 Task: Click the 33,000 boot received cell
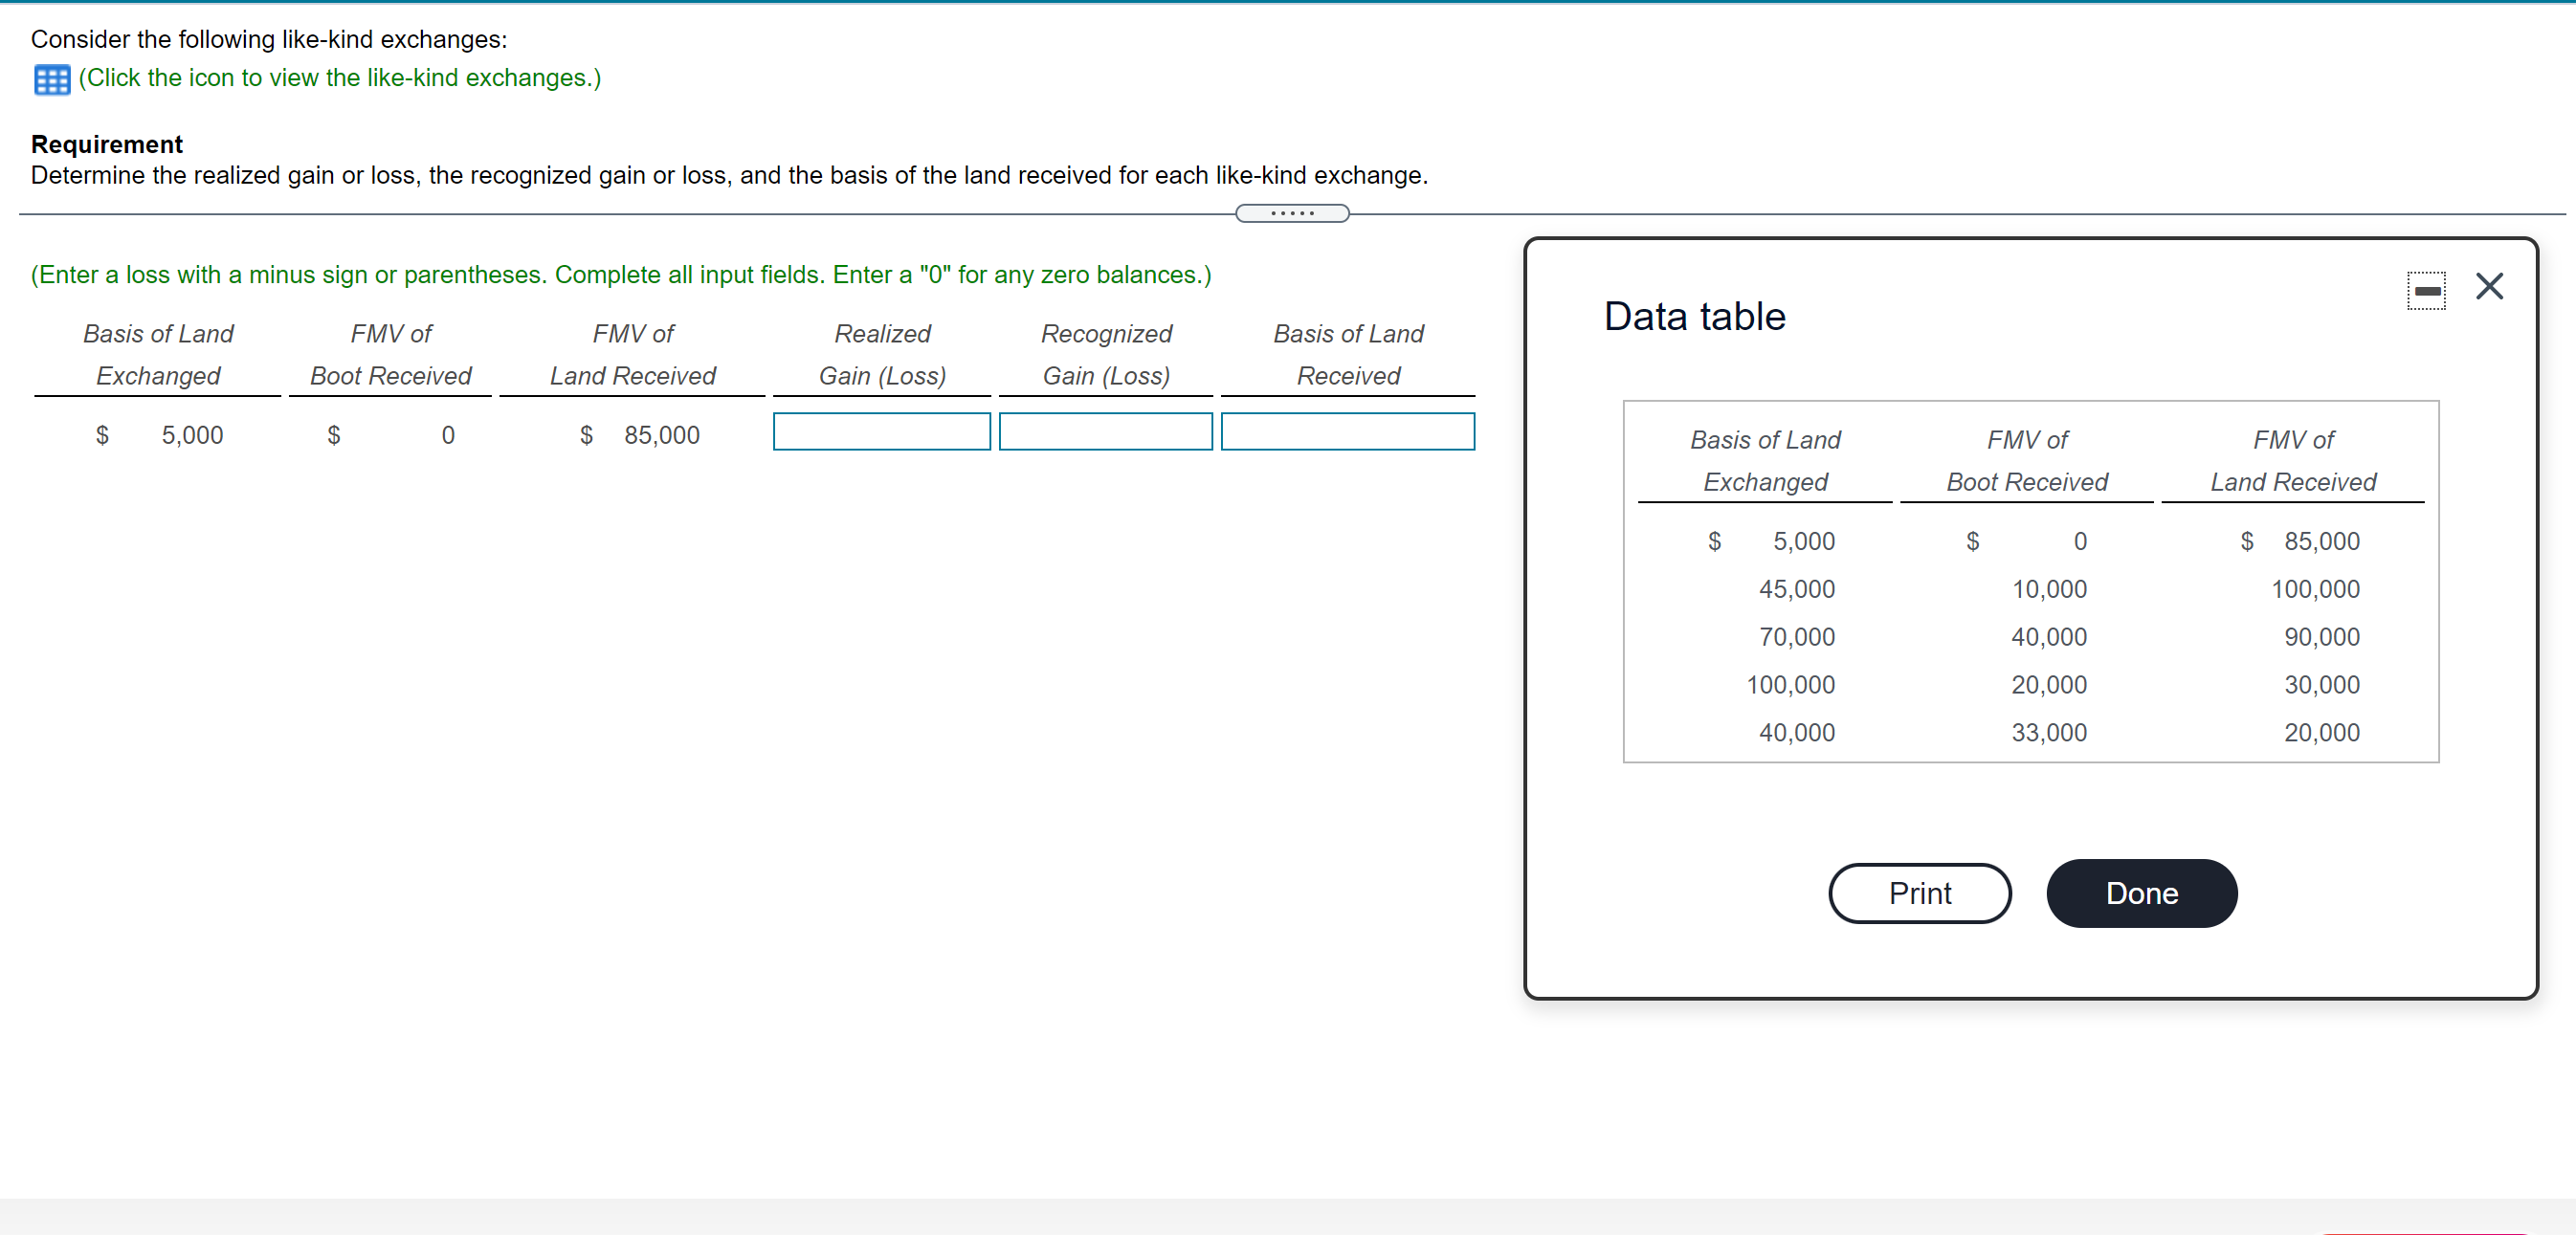(2048, 732)
